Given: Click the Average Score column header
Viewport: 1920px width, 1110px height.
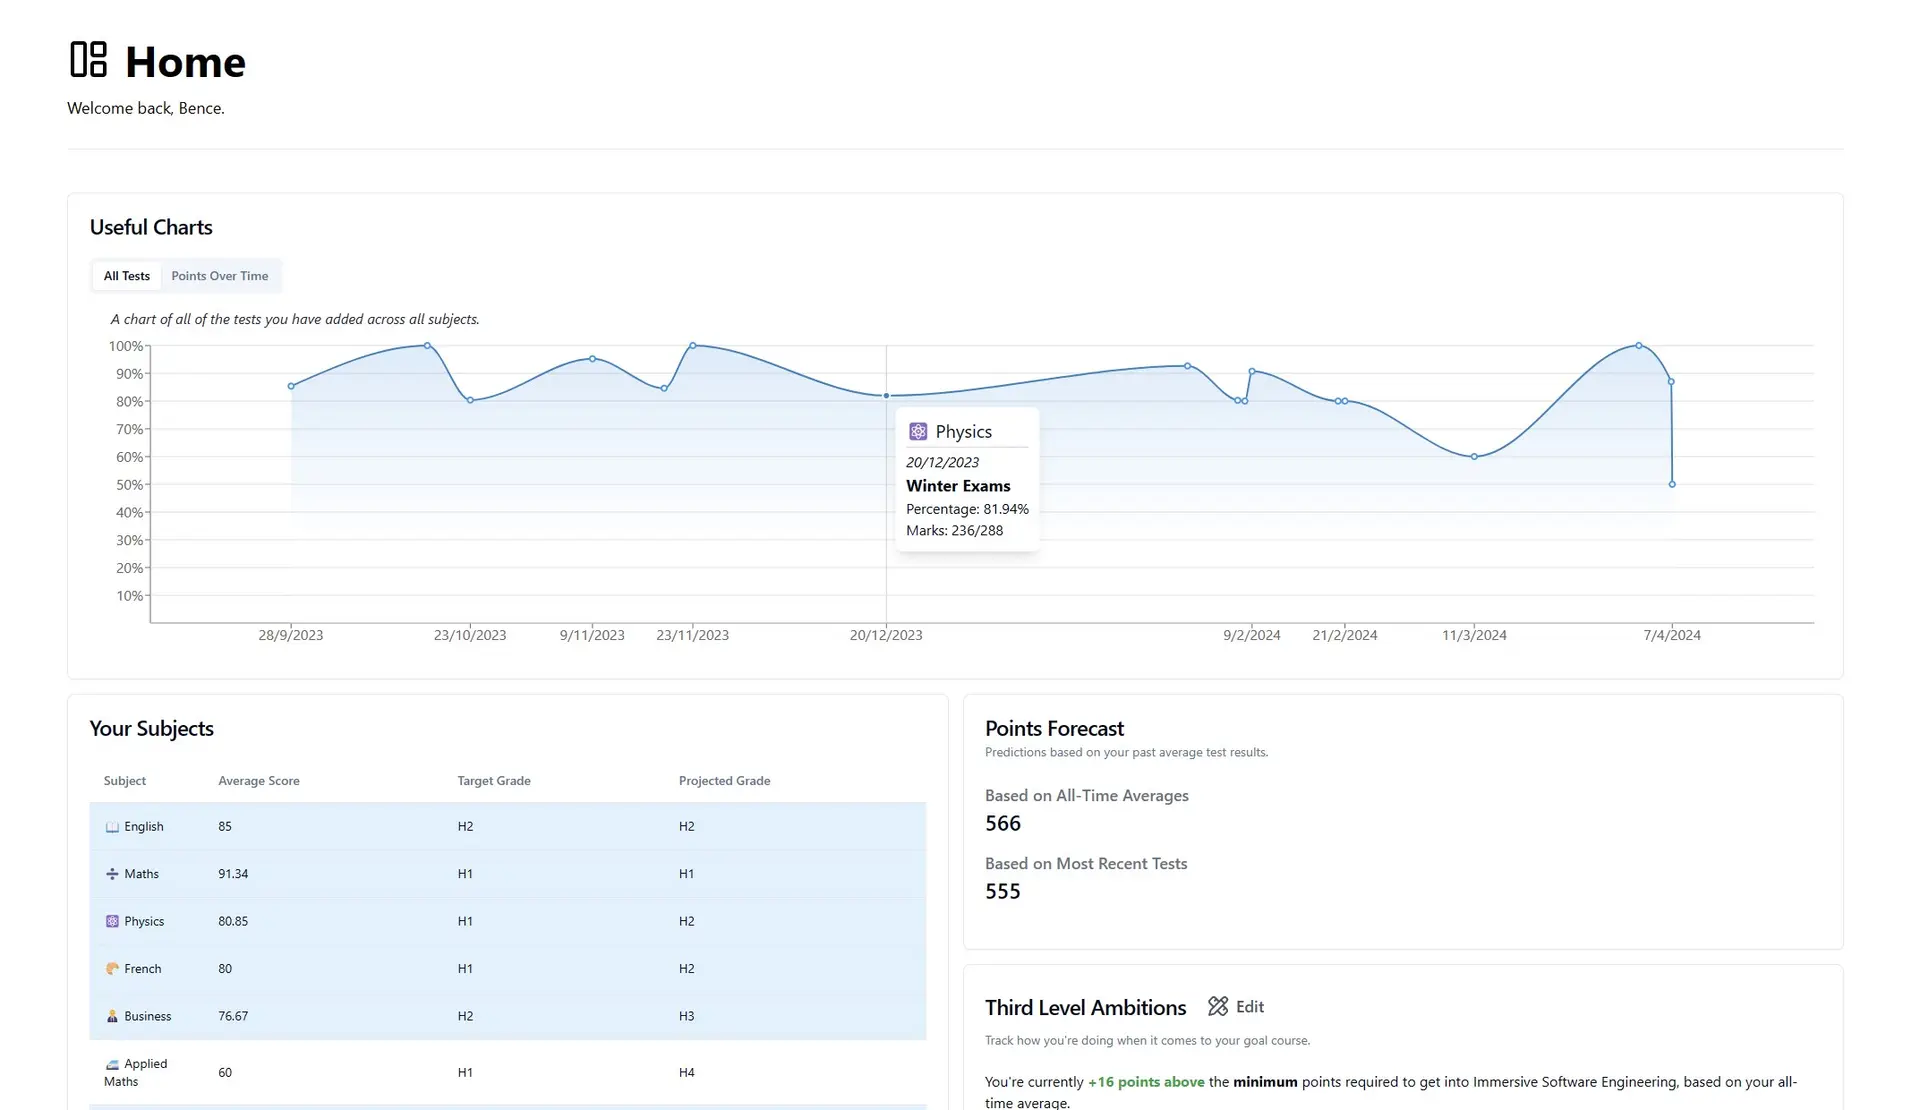Looking at the screenshot, I should pyautogui.click(x=258, y=781).
